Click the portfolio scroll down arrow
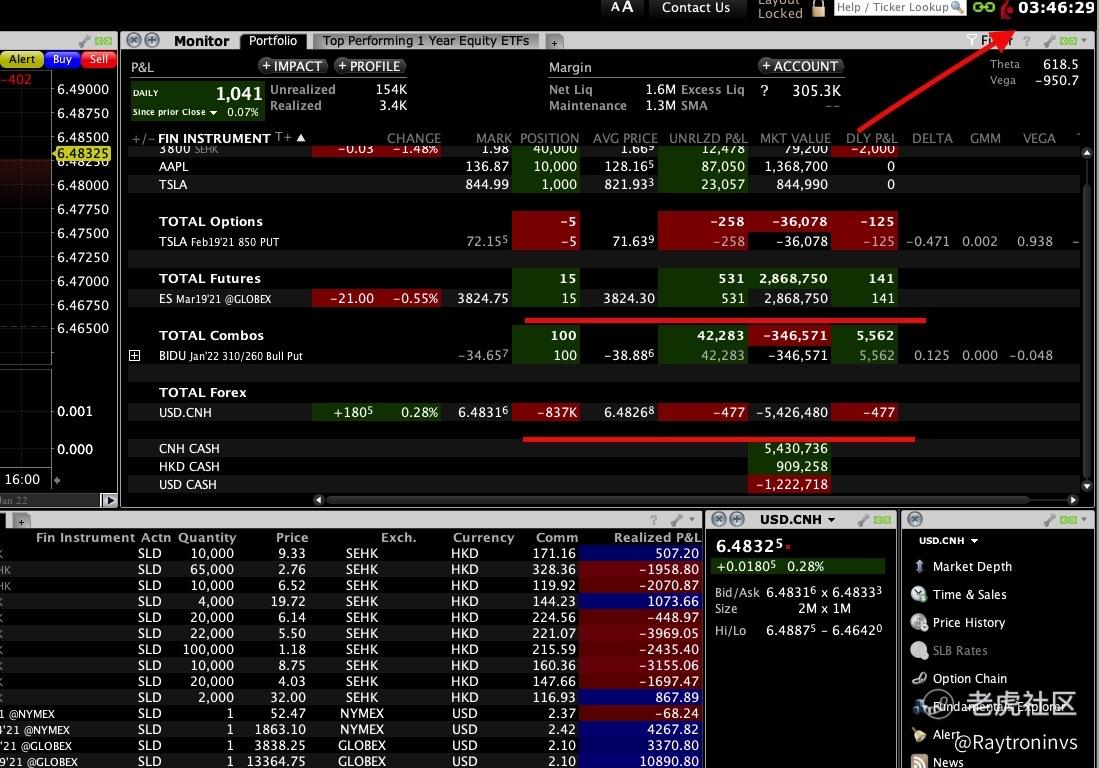The height and width of the screenshot is (768, 1099). tap(1086, 486)
